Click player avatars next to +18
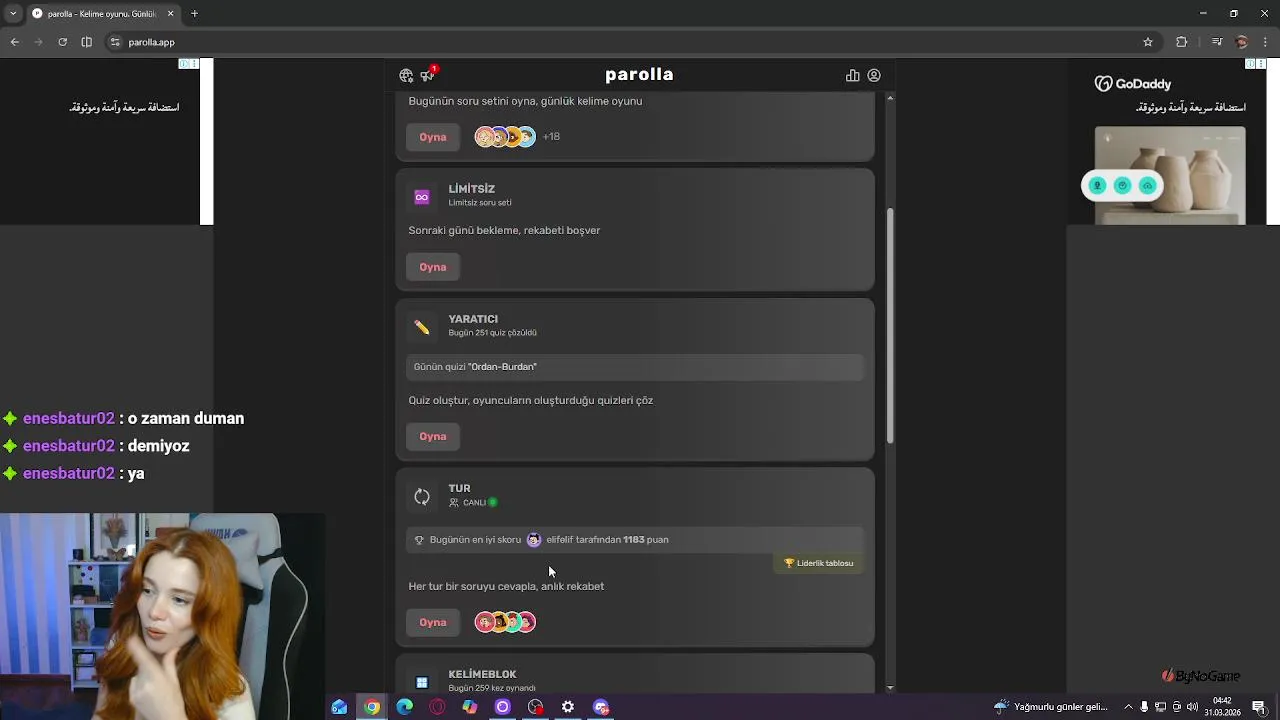1280x720 pixels. 505,137
